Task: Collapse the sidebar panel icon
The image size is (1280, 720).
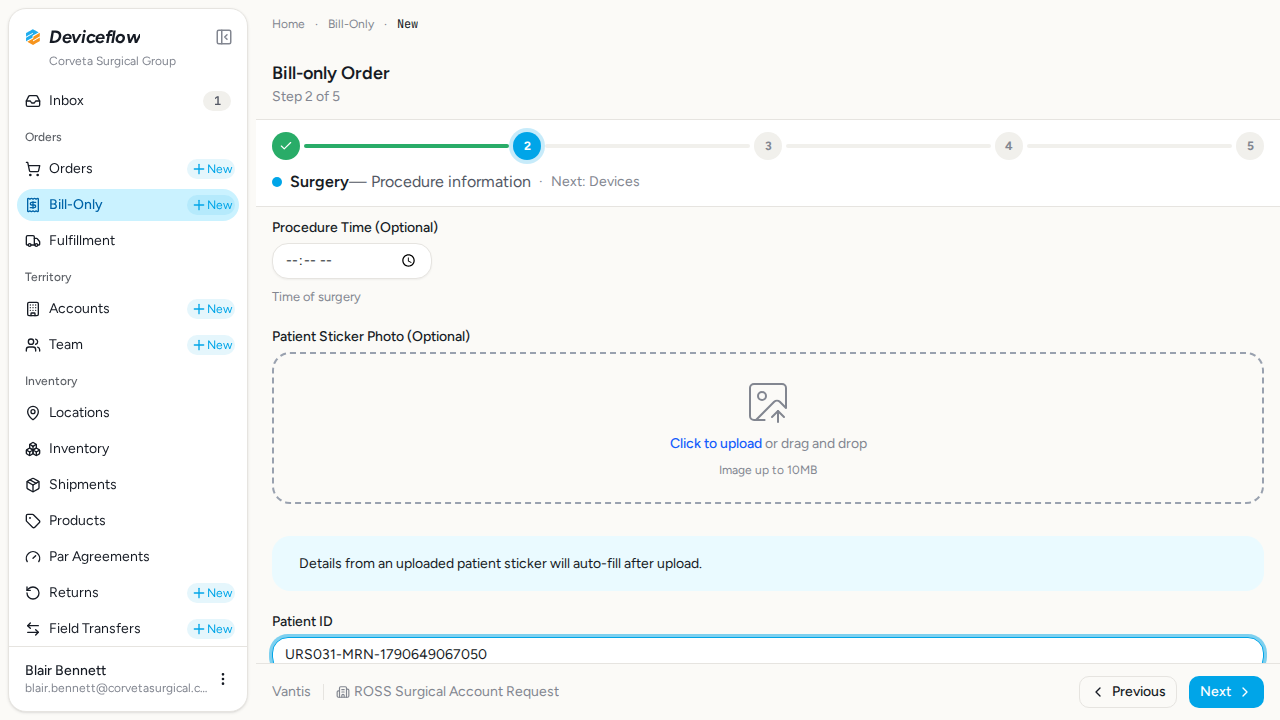Action: (224, 37)
